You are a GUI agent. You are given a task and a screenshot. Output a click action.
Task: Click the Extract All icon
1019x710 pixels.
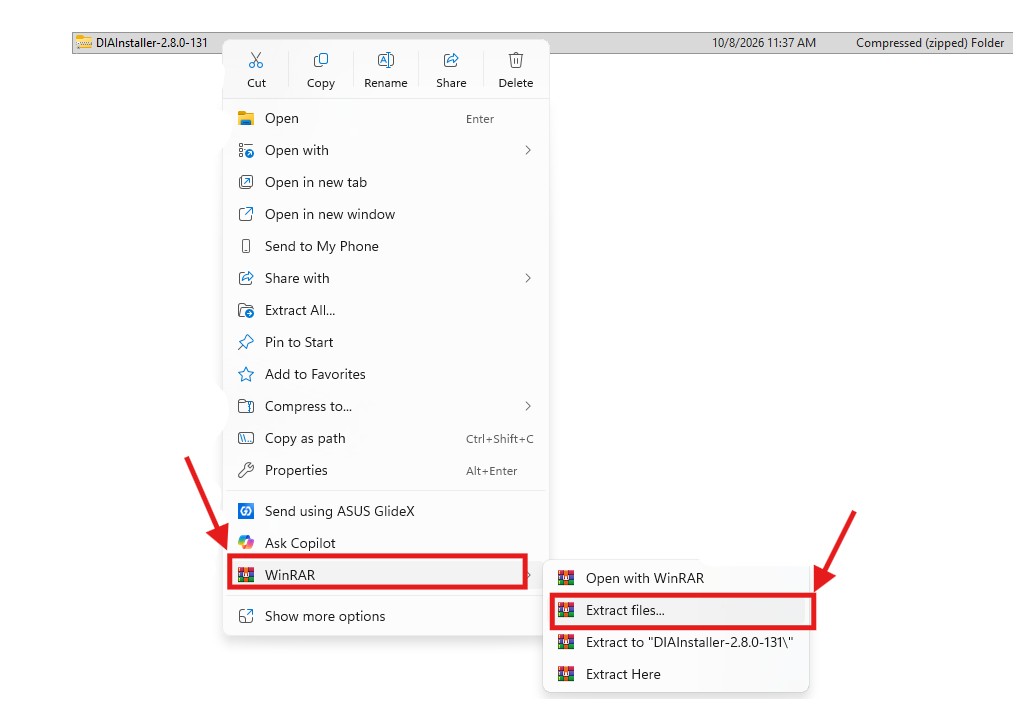pos(246,310)
